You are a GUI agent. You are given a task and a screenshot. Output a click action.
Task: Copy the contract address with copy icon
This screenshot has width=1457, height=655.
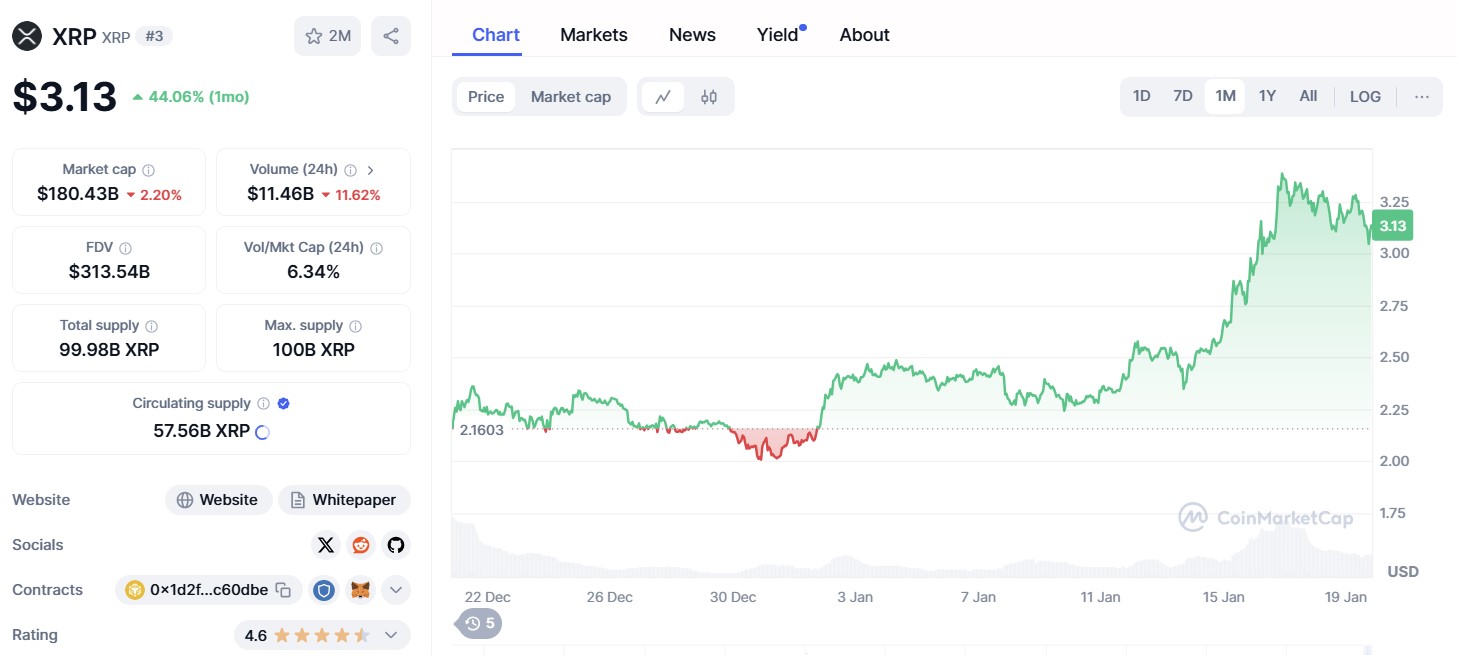(x=283, y=590)
